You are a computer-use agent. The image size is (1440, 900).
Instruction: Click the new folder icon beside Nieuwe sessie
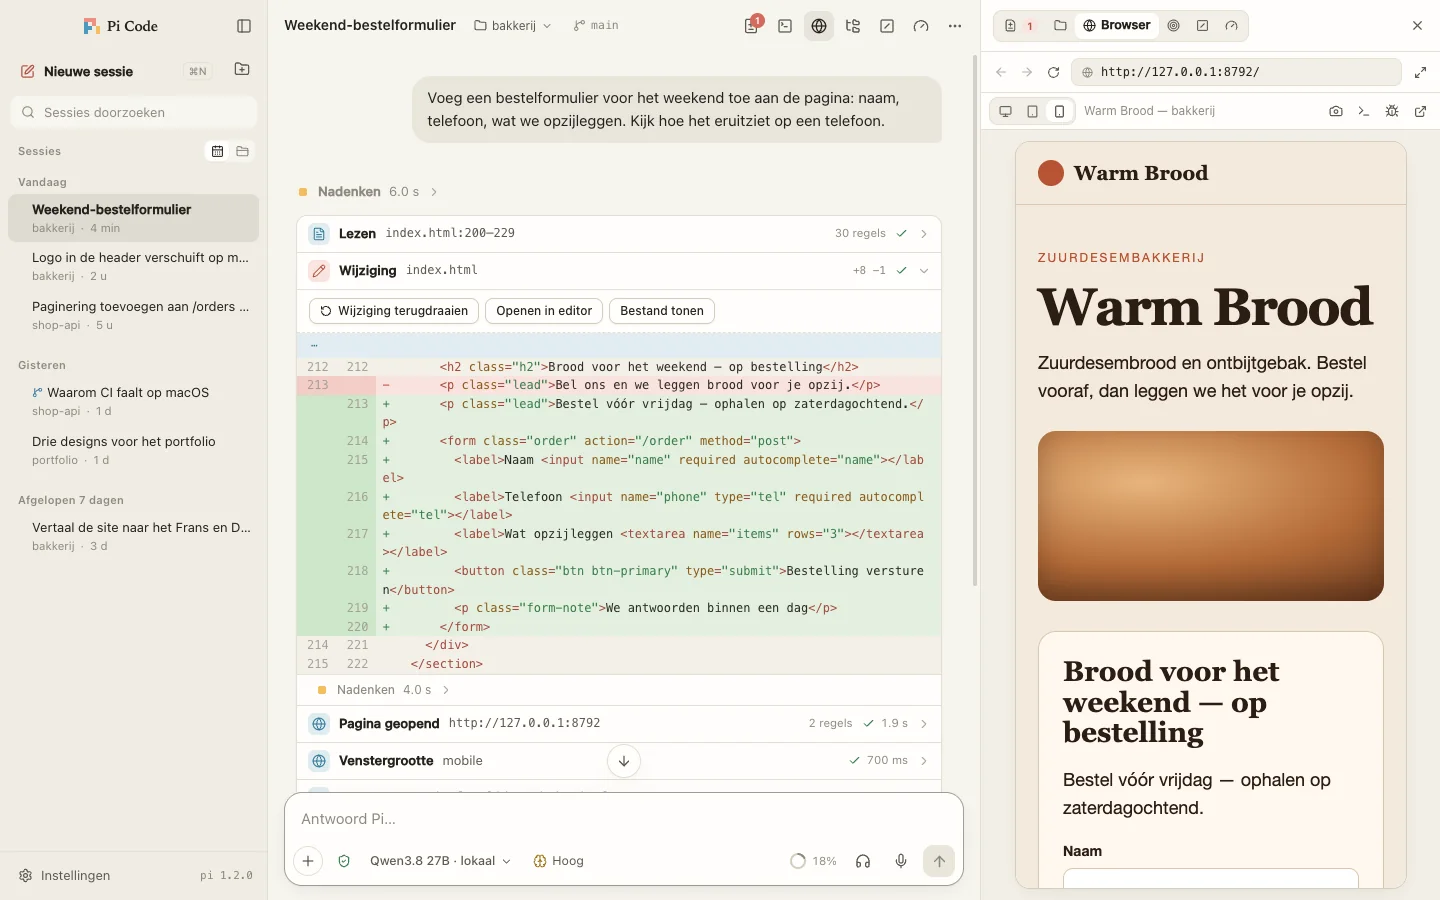242,69
